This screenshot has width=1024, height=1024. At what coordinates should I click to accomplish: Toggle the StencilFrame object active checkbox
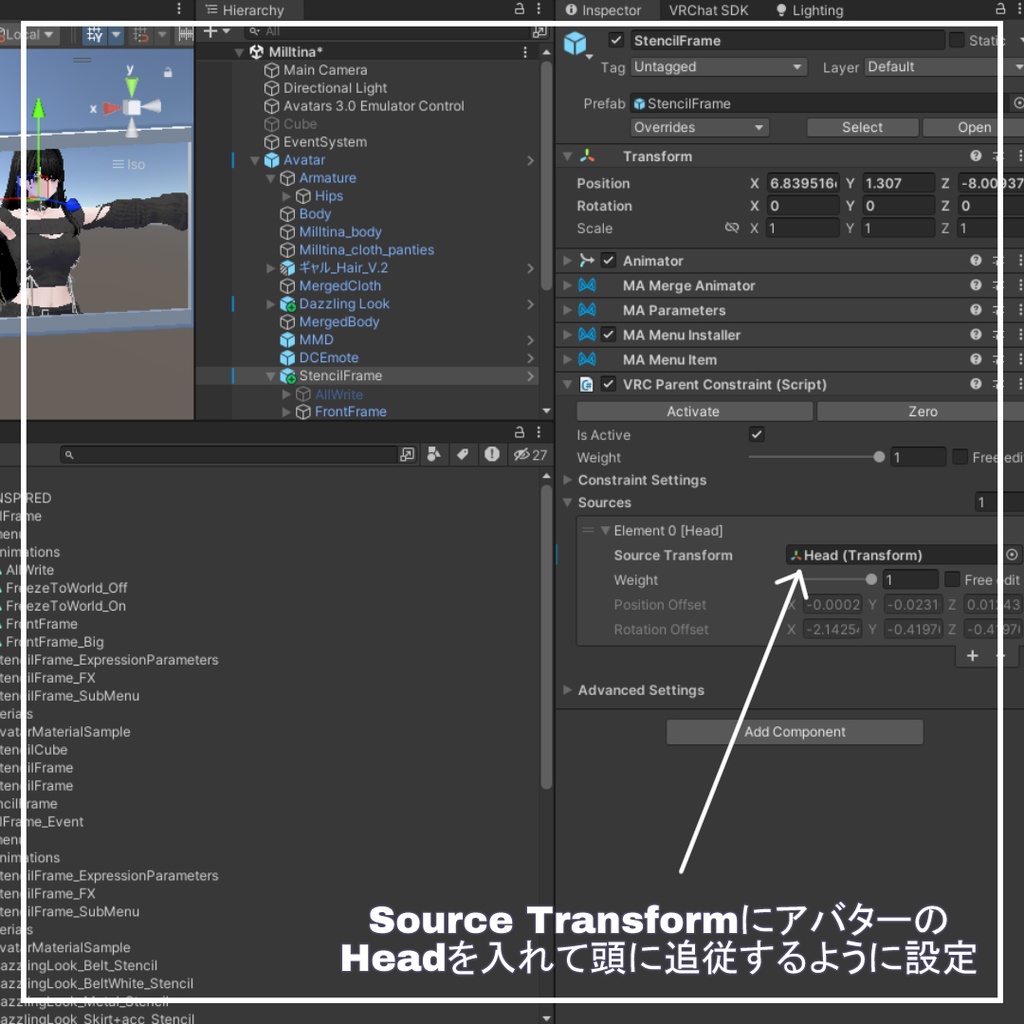click(616, 40)
